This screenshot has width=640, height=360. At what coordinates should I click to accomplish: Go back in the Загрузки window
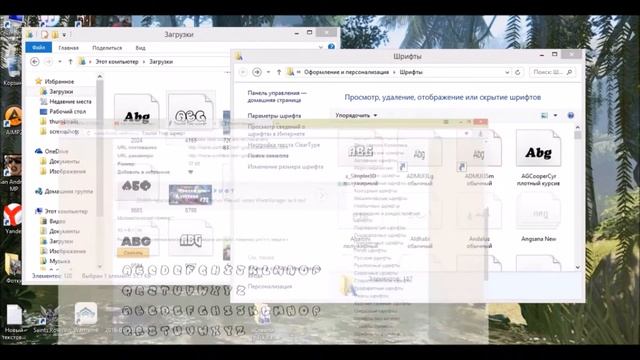pos(35,62)
